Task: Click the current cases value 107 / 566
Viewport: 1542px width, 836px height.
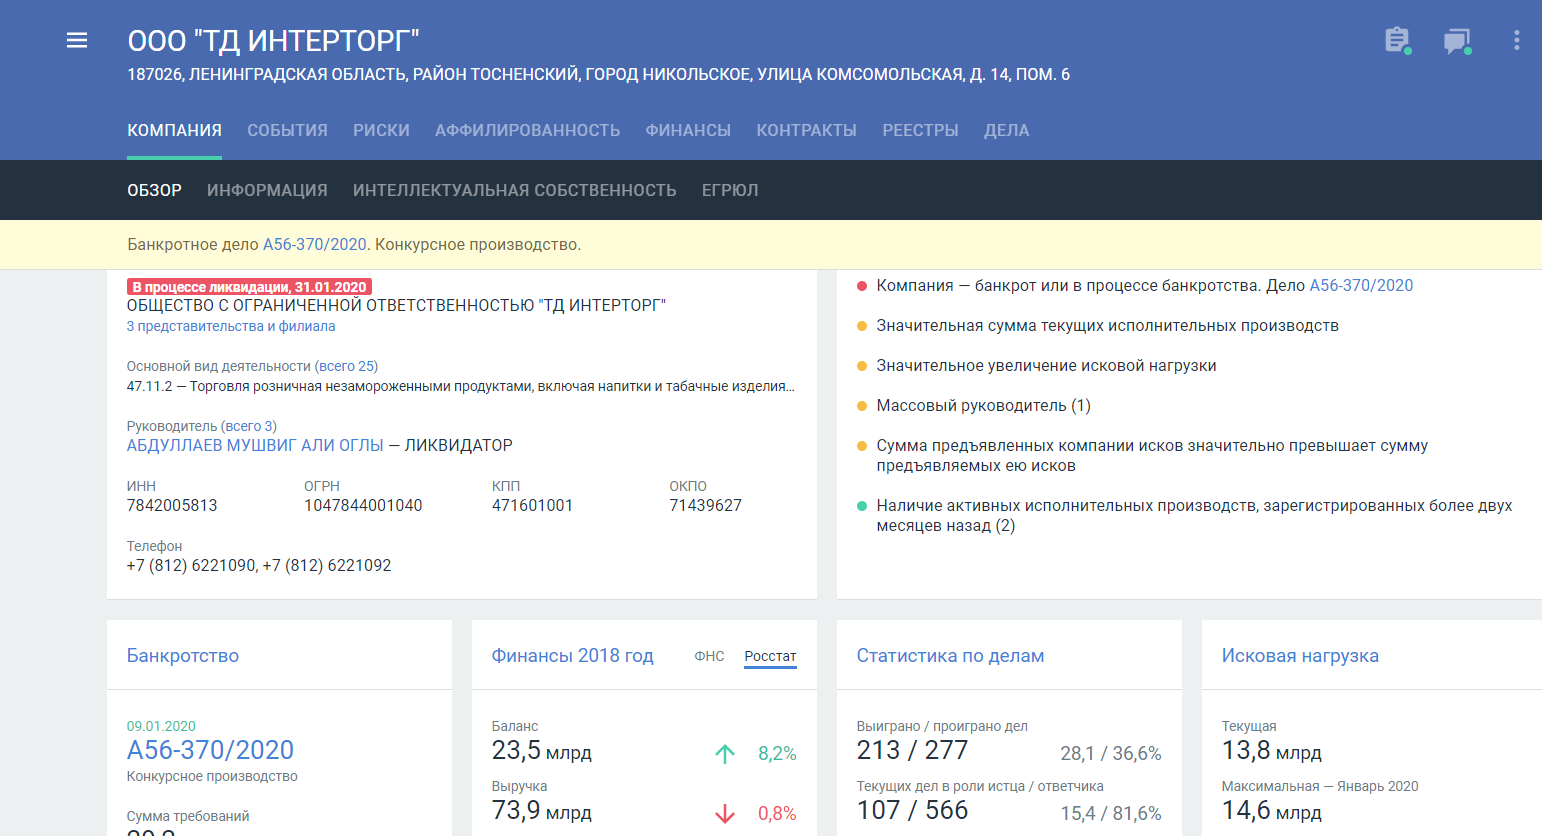Action: click(912, 810)
